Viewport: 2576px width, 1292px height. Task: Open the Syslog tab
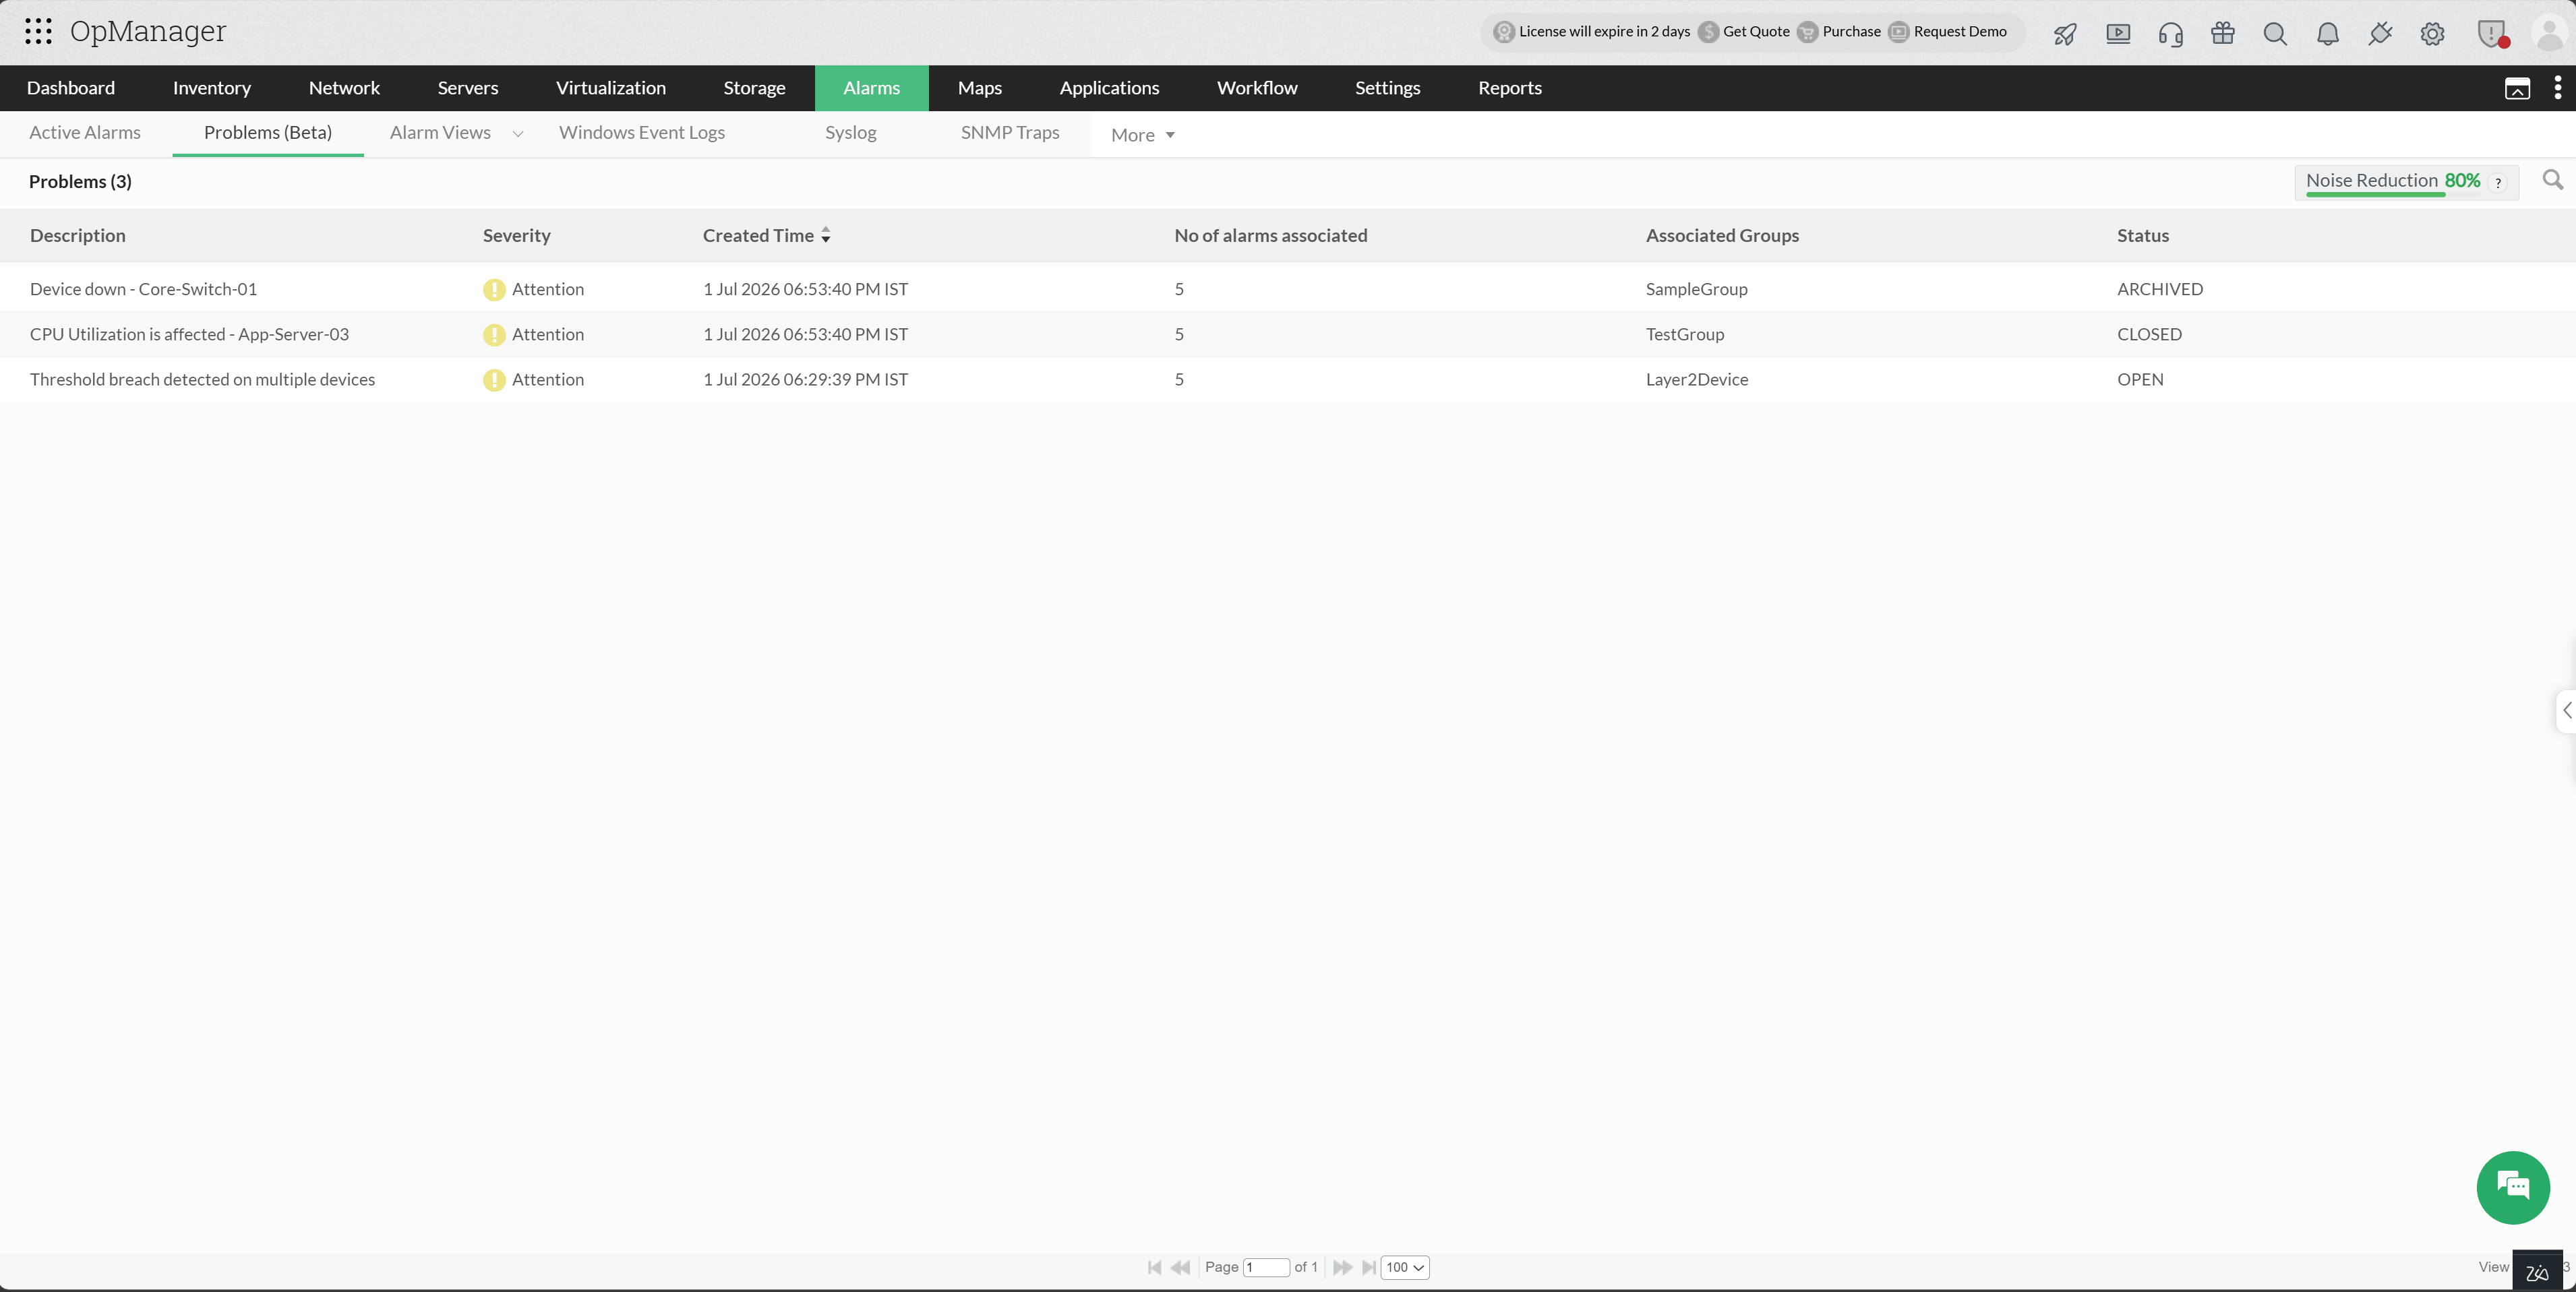(851, 132)
